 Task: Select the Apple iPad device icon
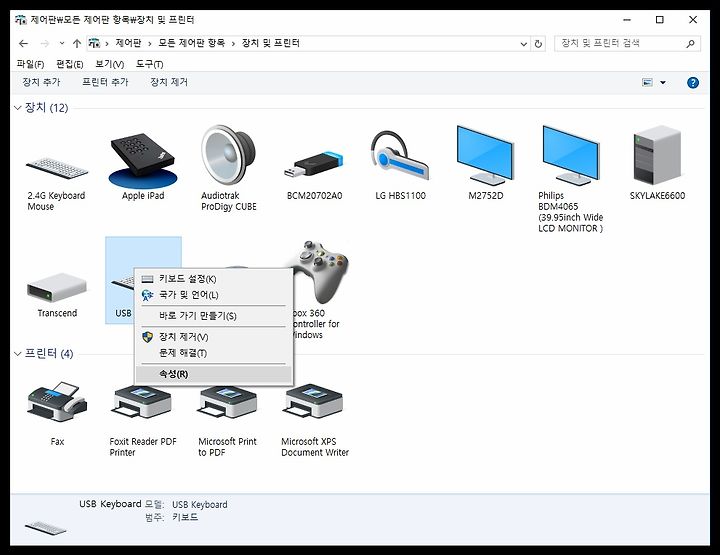tap(143, 161)
